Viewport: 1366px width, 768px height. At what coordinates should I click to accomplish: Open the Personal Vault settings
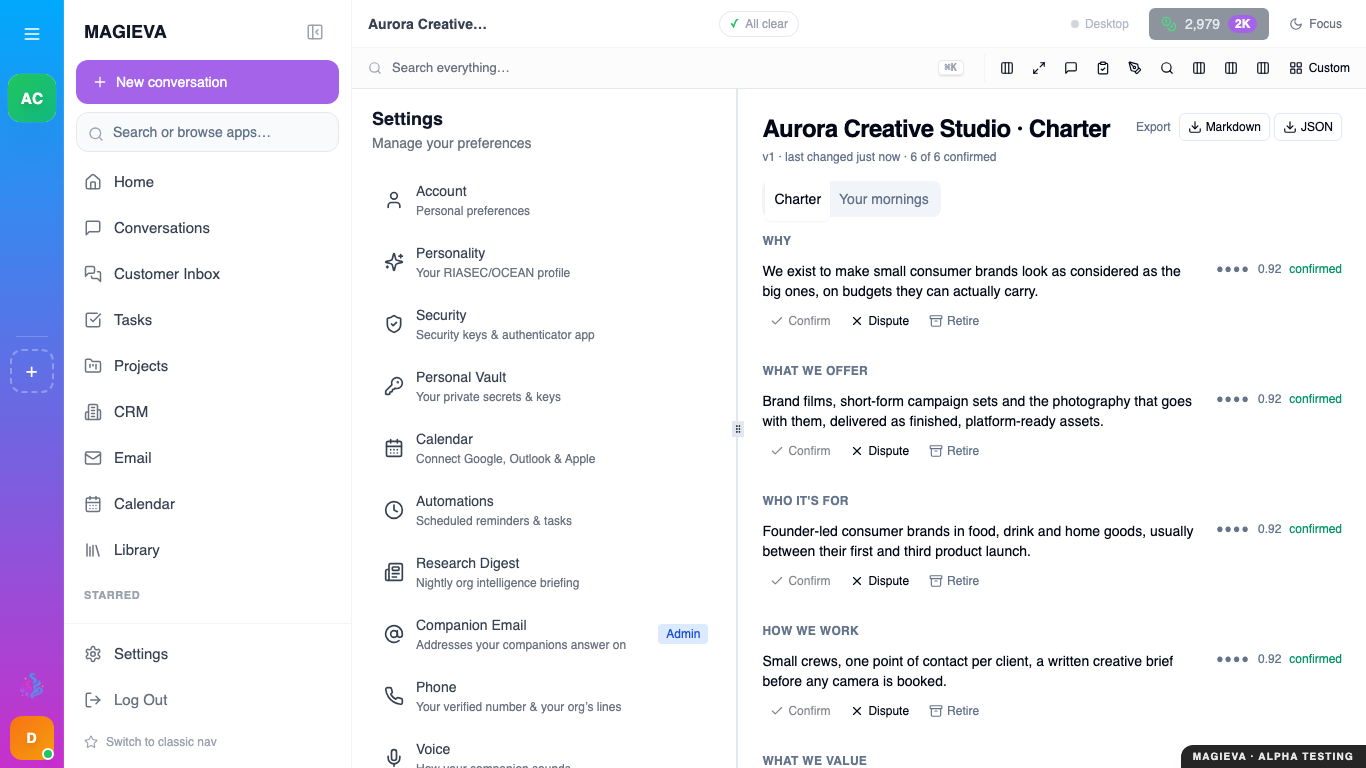544,386
